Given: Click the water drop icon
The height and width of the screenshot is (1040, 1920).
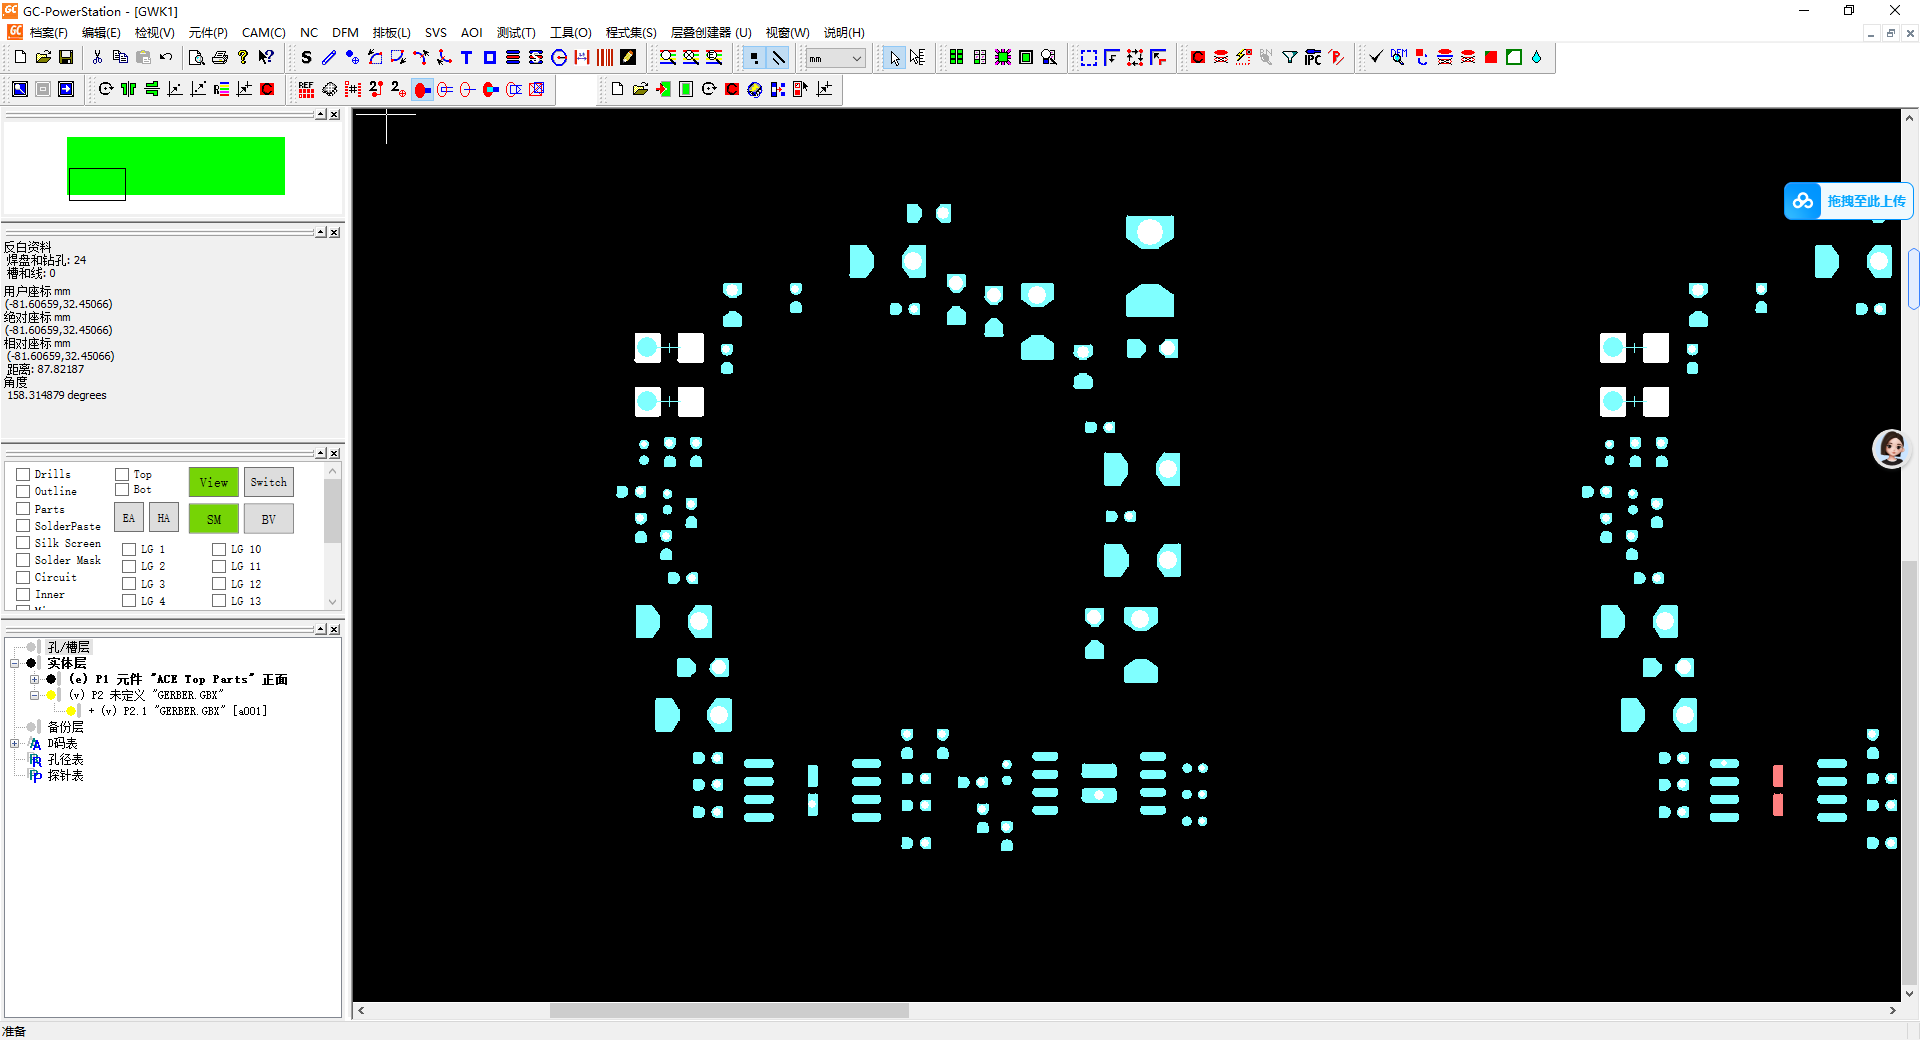Looking at the screenshot, I should pyautogui.click(x=1536, y=58).
